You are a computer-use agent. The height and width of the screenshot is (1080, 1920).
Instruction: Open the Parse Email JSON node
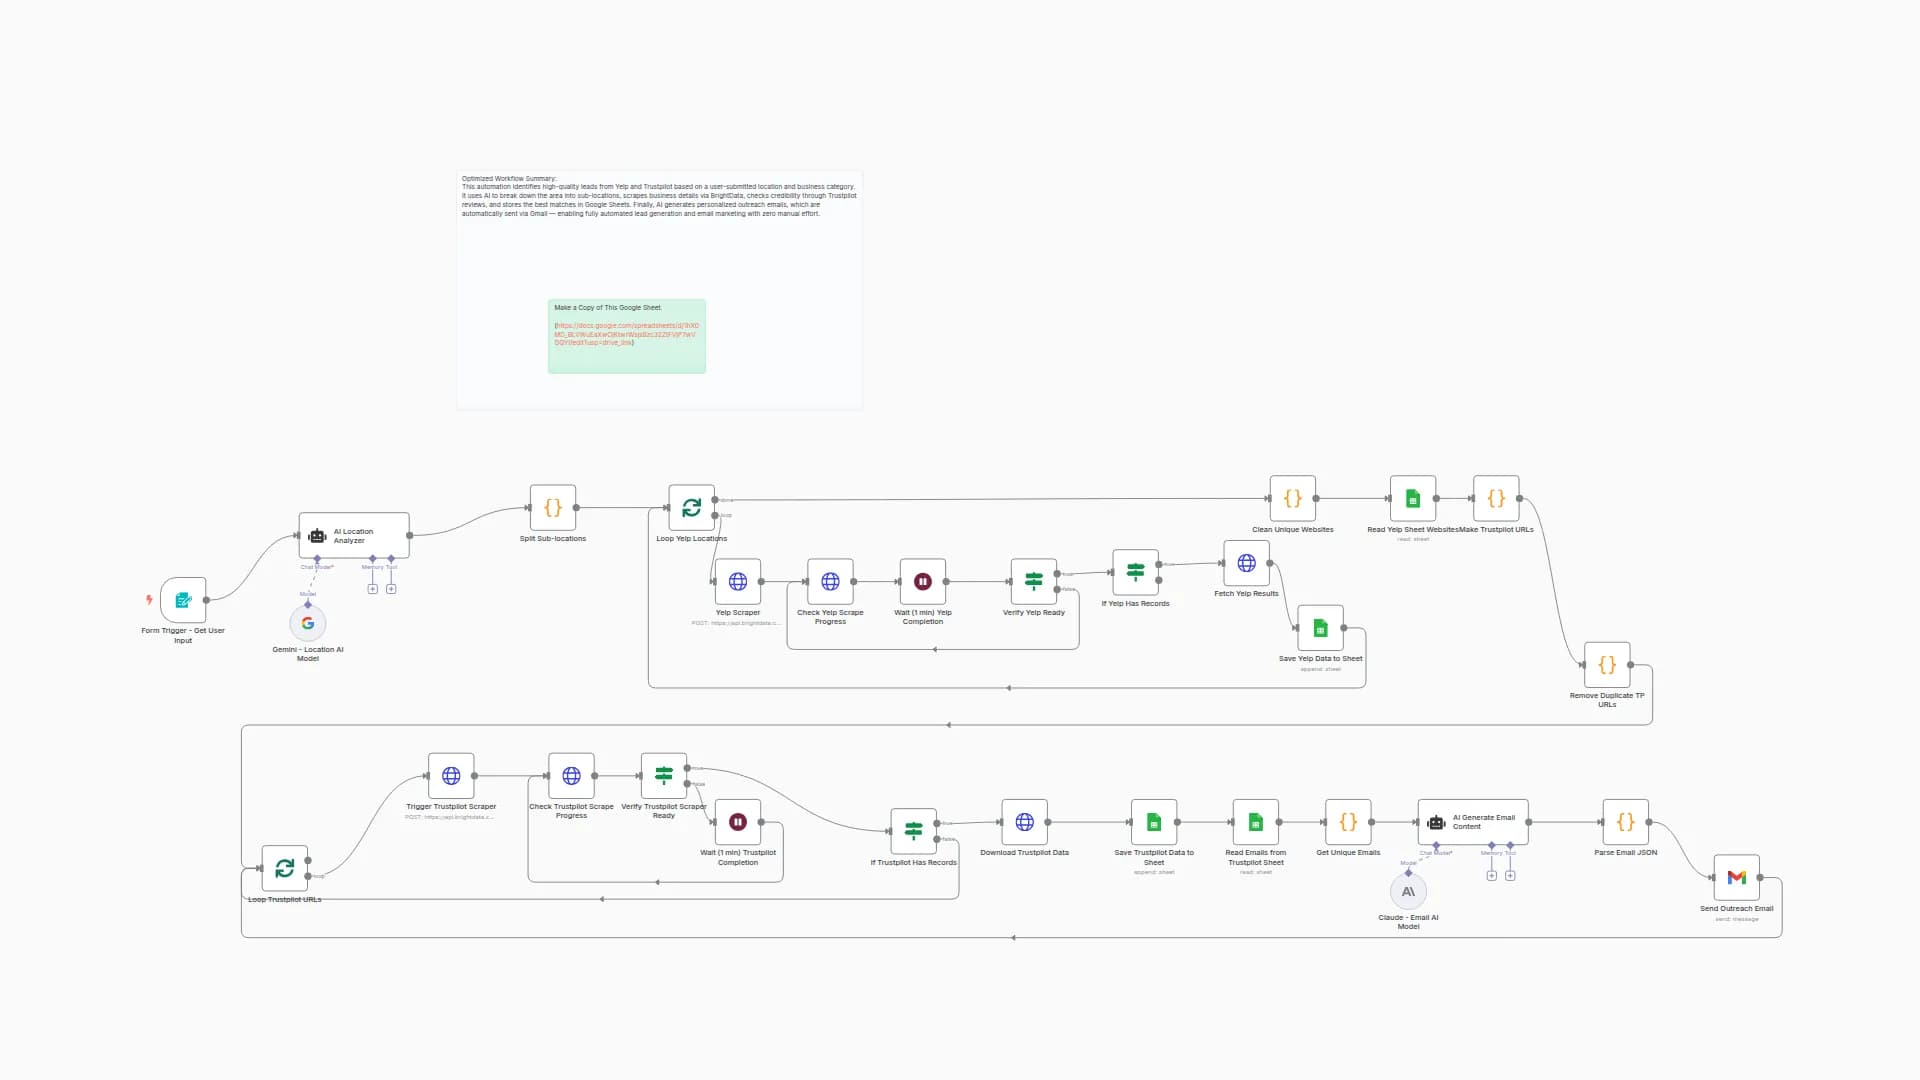click(1626, 822)
